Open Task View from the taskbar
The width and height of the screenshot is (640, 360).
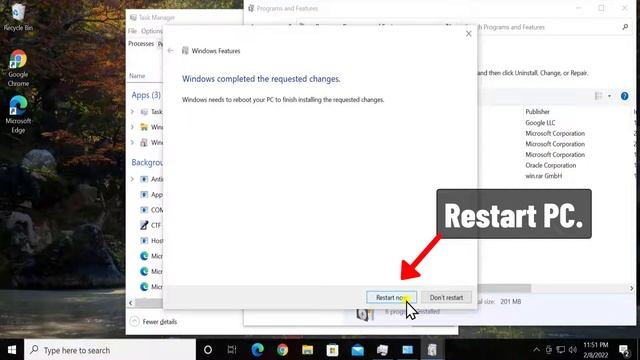click(232, 350)
